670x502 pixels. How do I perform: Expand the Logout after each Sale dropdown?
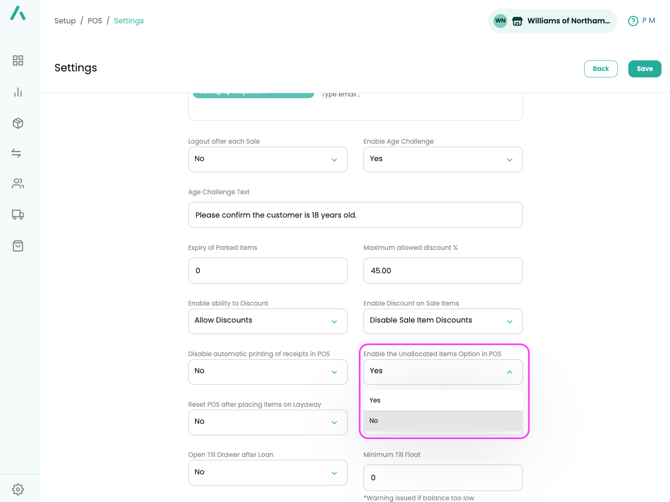pos(267,159)
